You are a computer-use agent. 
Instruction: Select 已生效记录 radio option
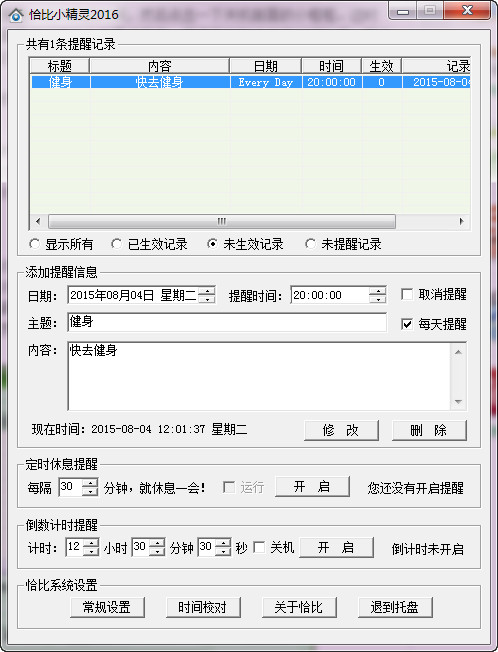116,244
